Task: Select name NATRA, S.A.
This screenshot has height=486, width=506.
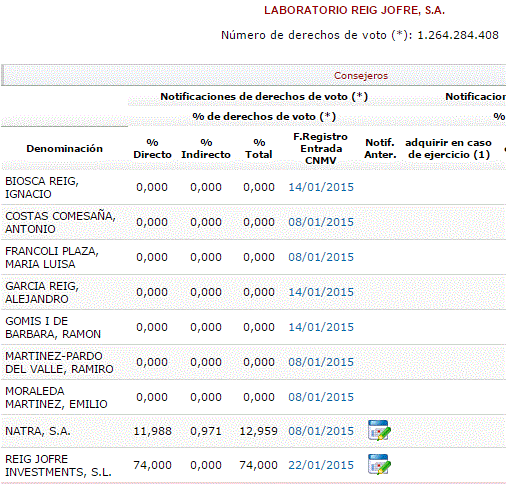Action: pyautogui.click(x=38, y=431)
